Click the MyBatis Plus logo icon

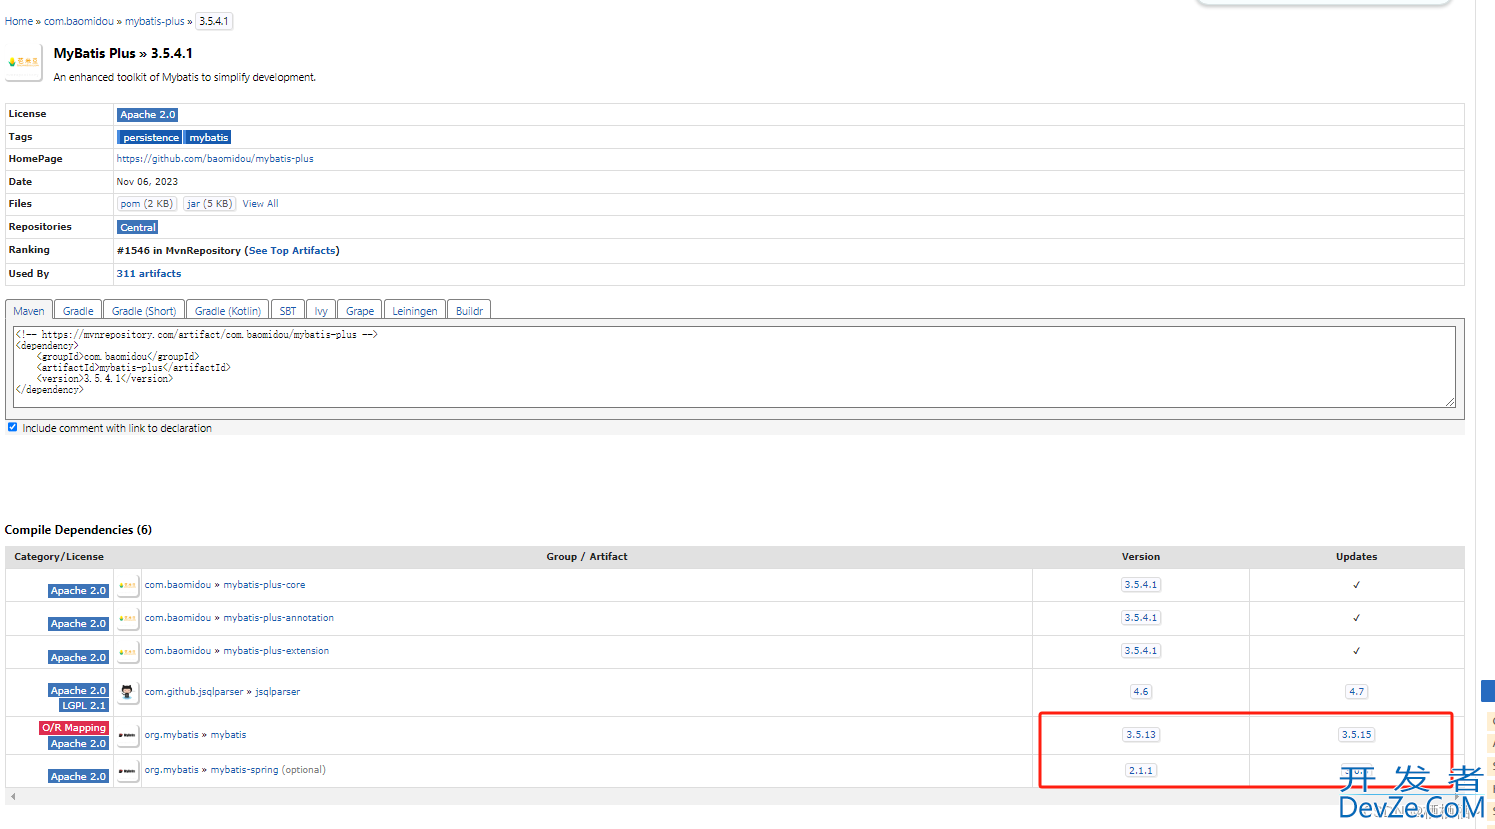[x=24, y=62]
